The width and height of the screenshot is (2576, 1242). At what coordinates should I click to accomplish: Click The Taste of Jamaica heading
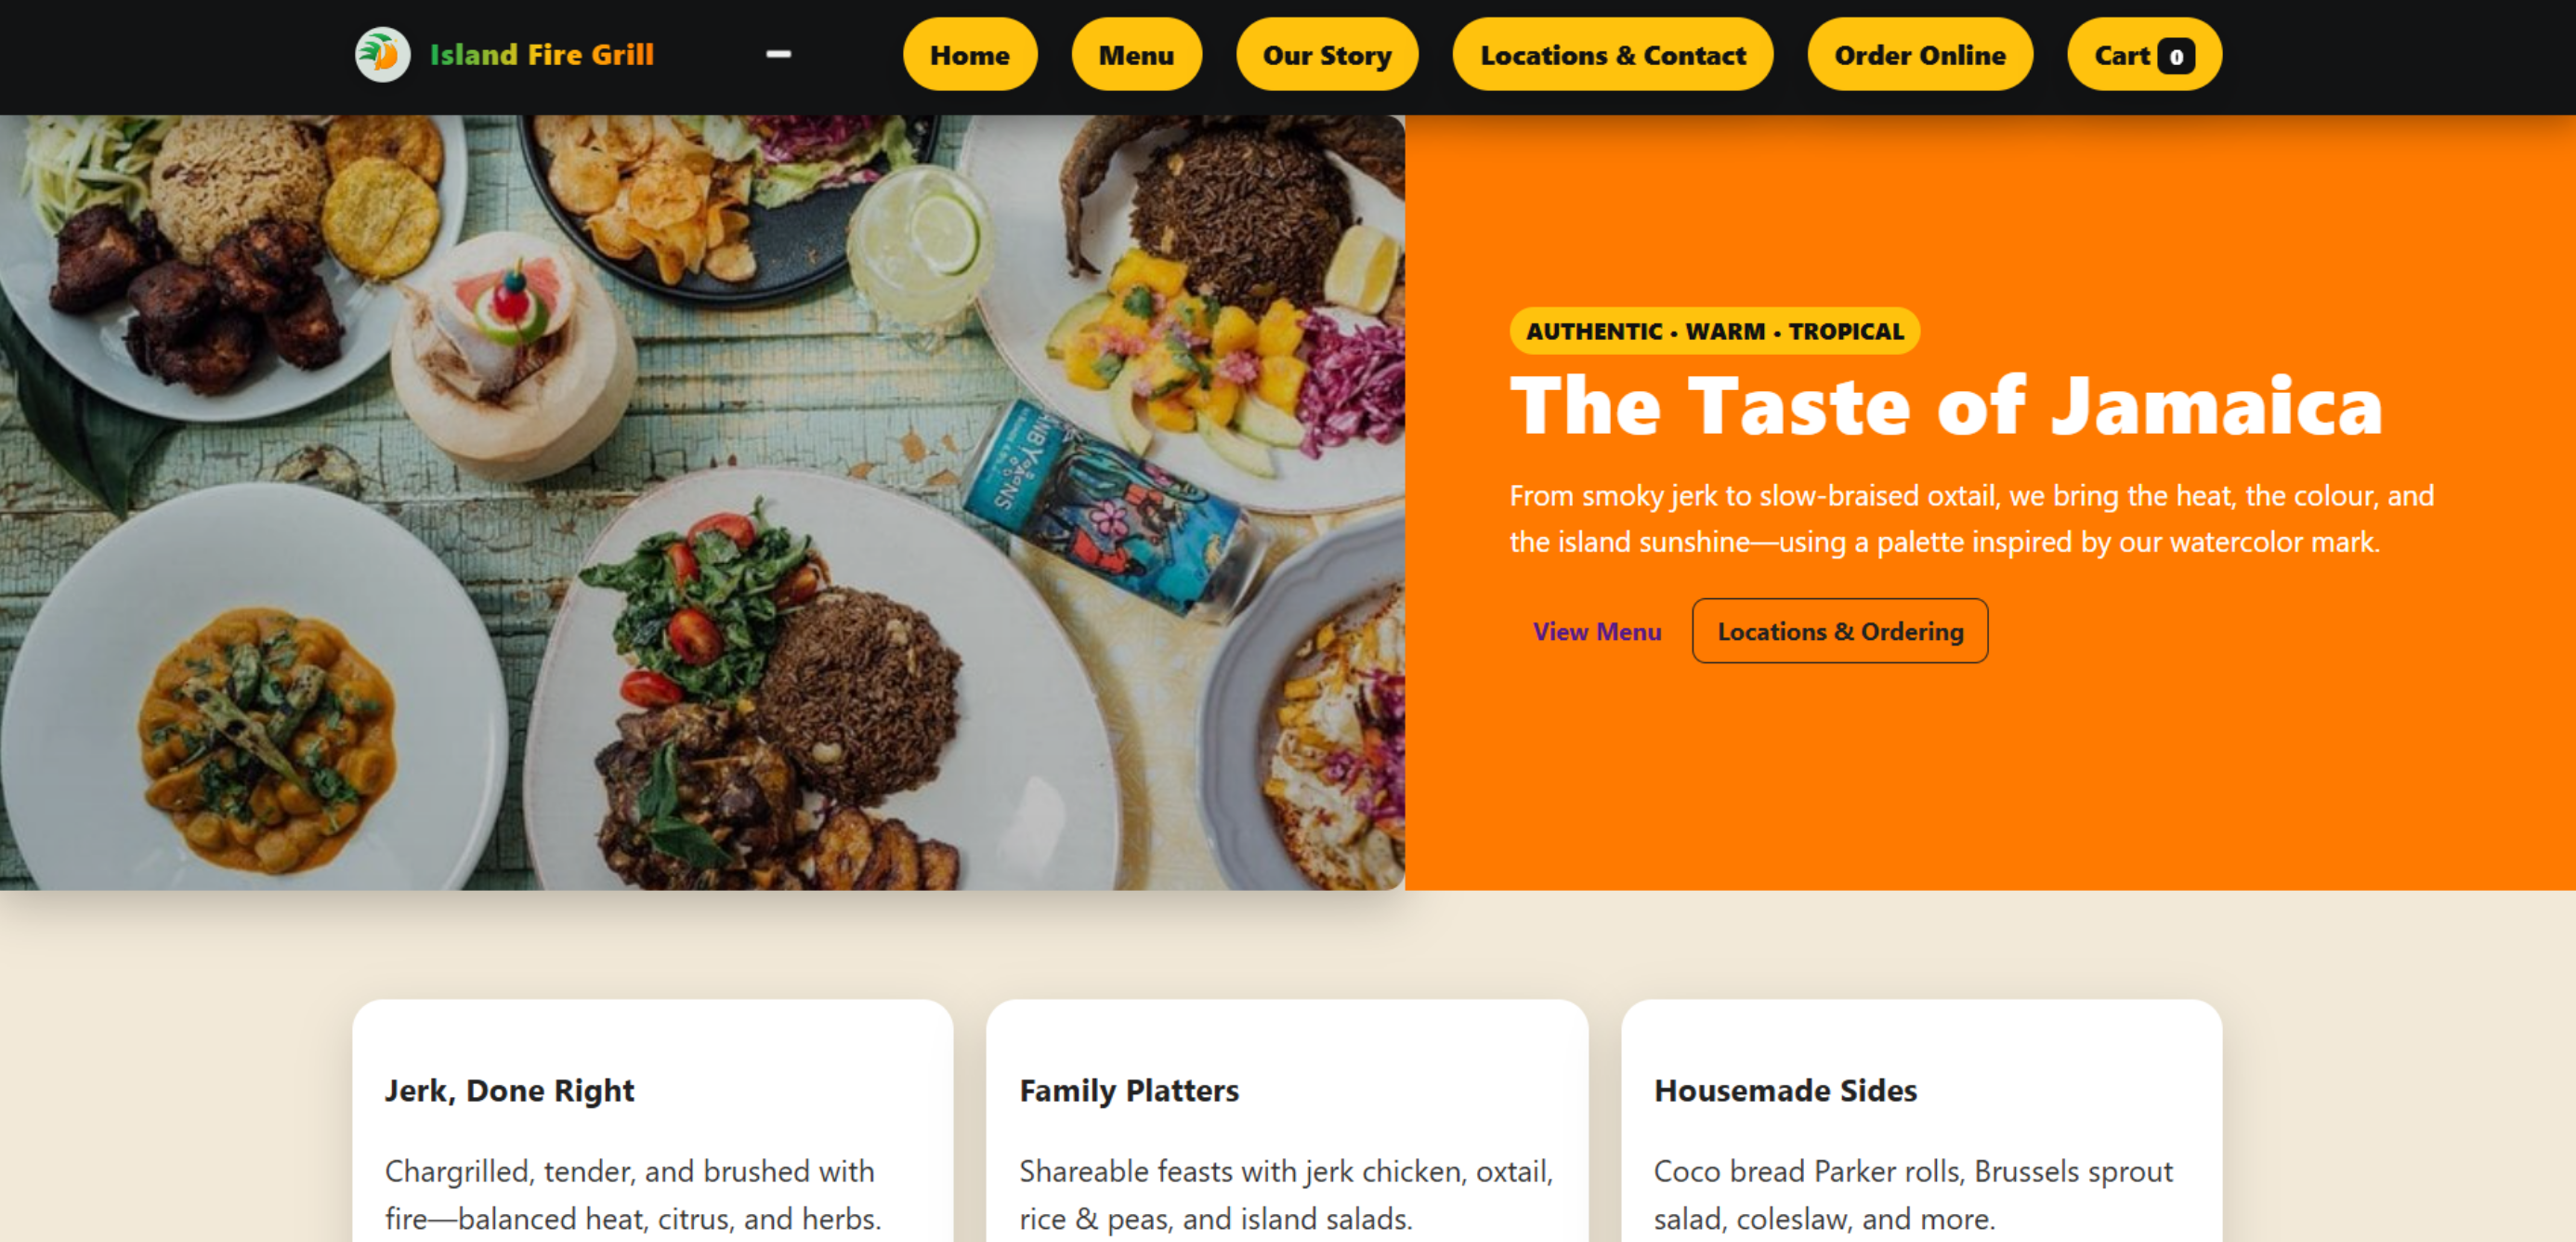click(1946, 406)
